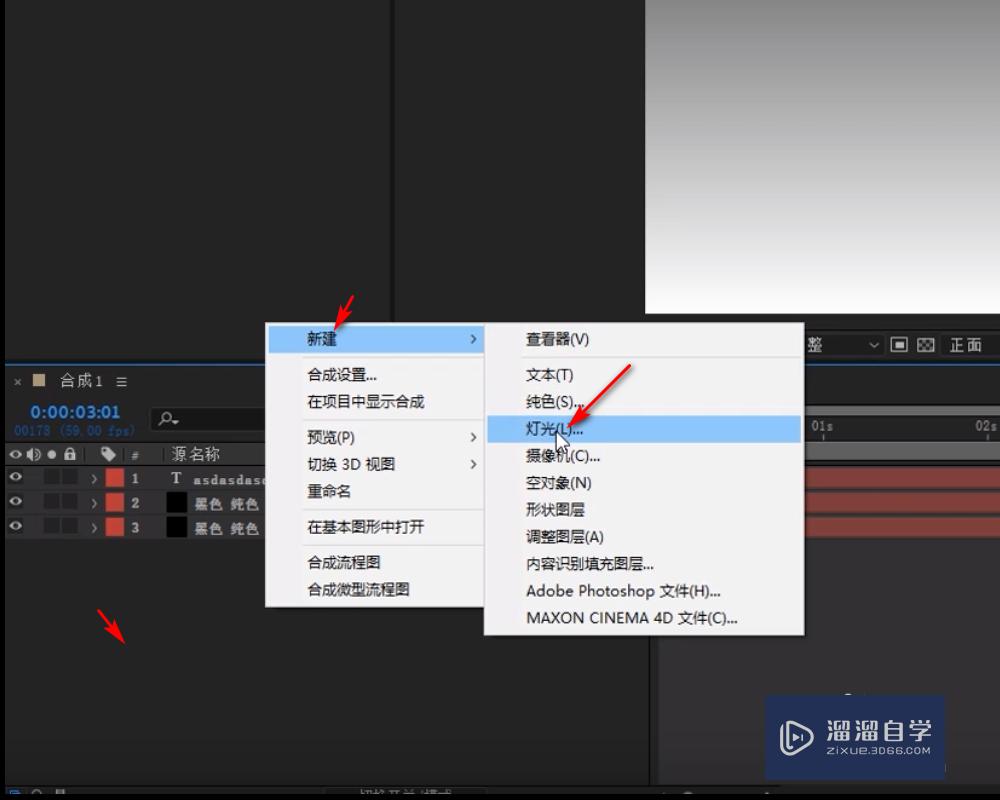Hide layer 1 with its eye icon
Viewport: 1000px width, 800px height.
15,477
